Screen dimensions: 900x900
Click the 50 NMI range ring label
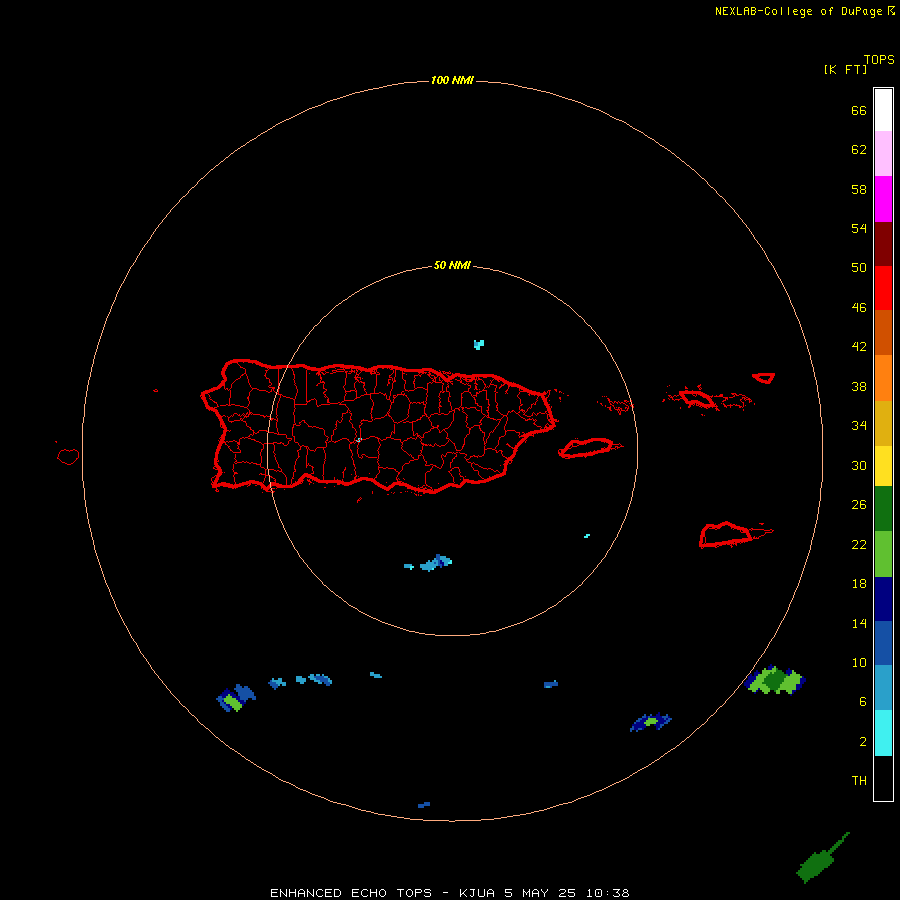pyautogui.click(x=452, y=265)
